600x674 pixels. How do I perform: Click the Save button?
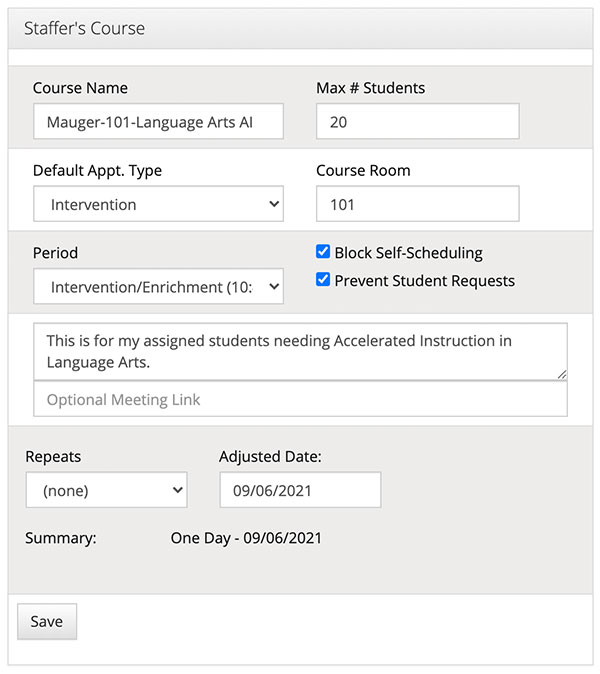(x=47, y=622)
